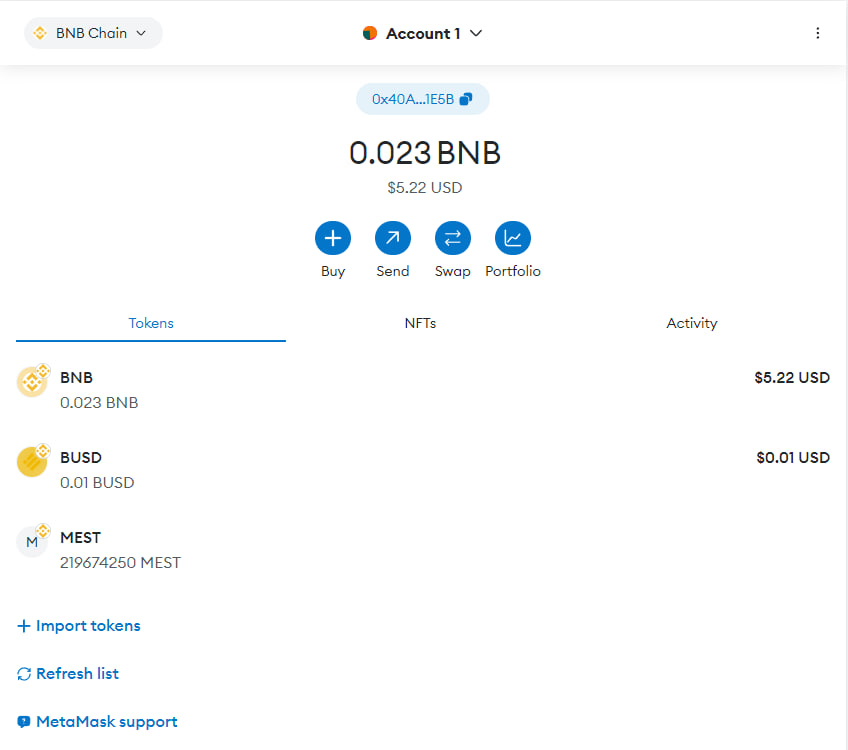Click the BNB Chain network logo
The image size is (848, 750).
click(x=40, y=33)
